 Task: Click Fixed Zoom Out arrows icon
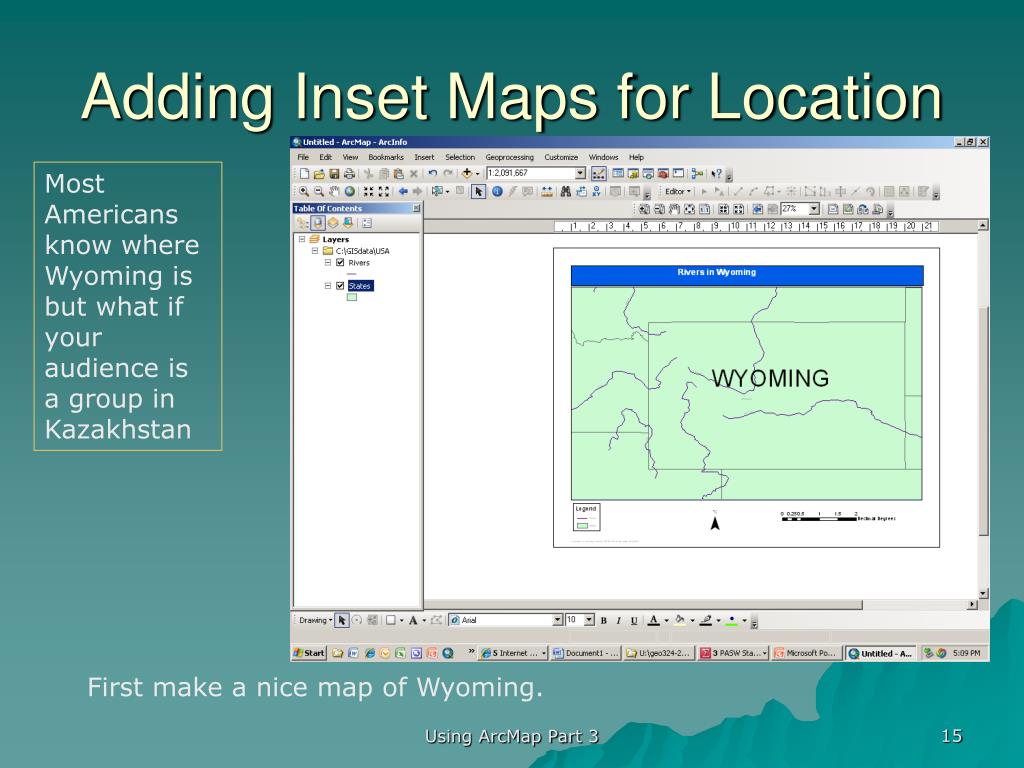pos(384,191)
